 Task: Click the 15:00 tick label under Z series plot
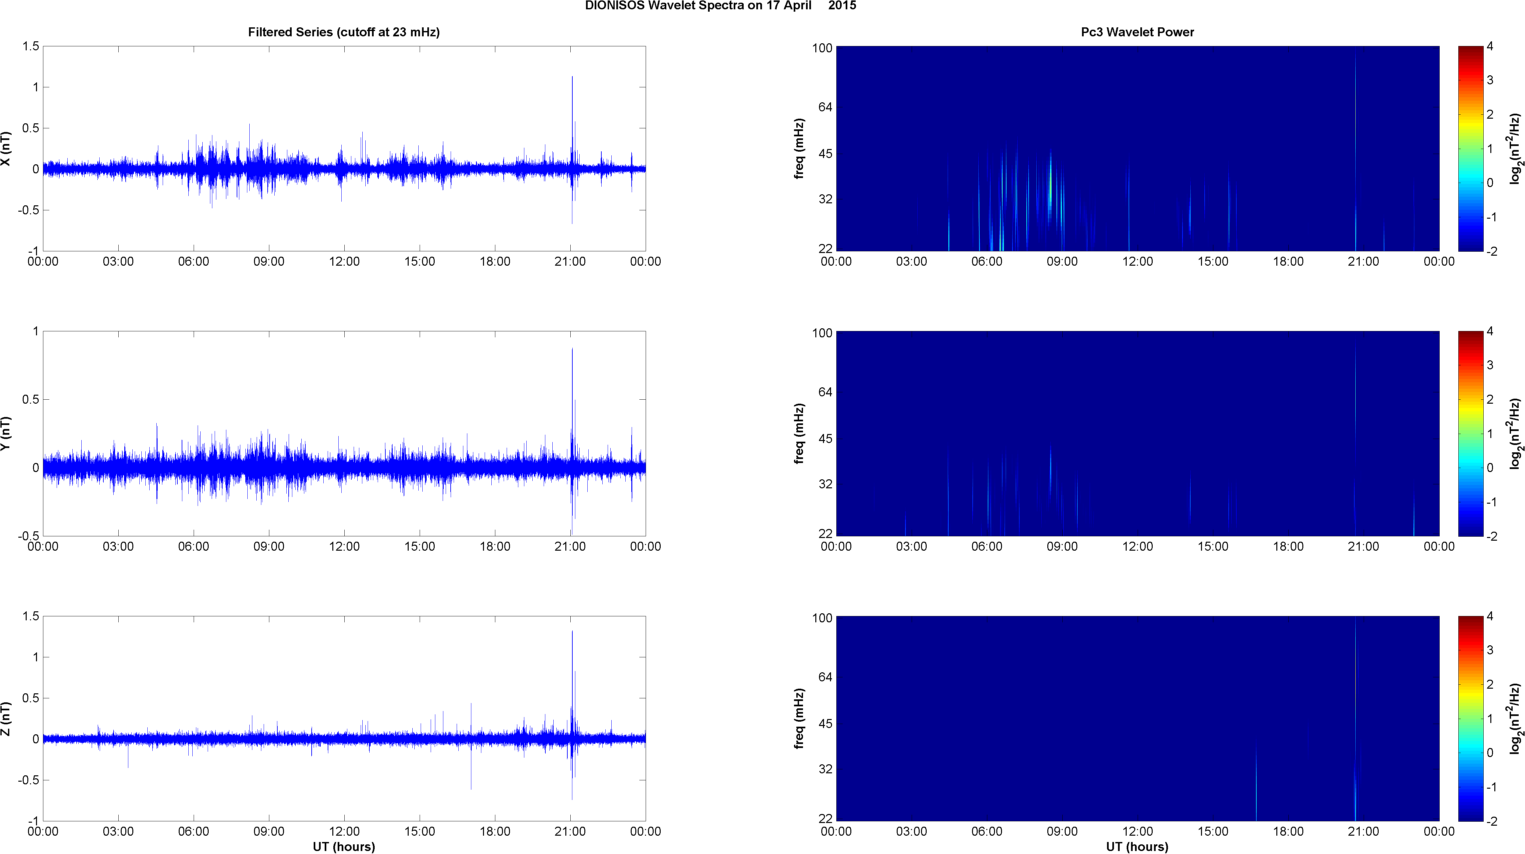tap(419, 832)
